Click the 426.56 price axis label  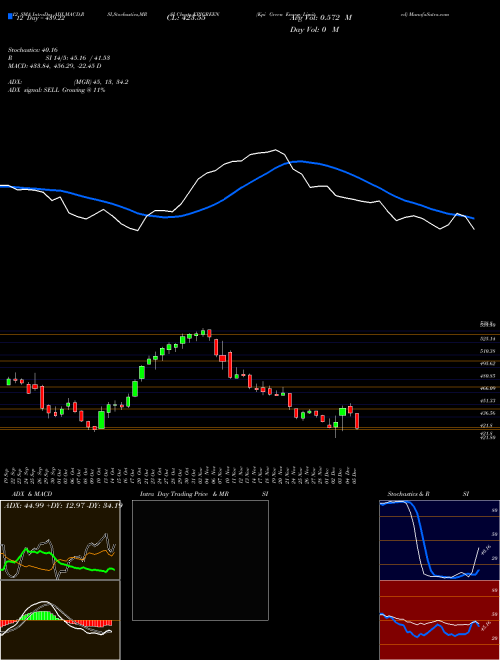pos(489,413)
